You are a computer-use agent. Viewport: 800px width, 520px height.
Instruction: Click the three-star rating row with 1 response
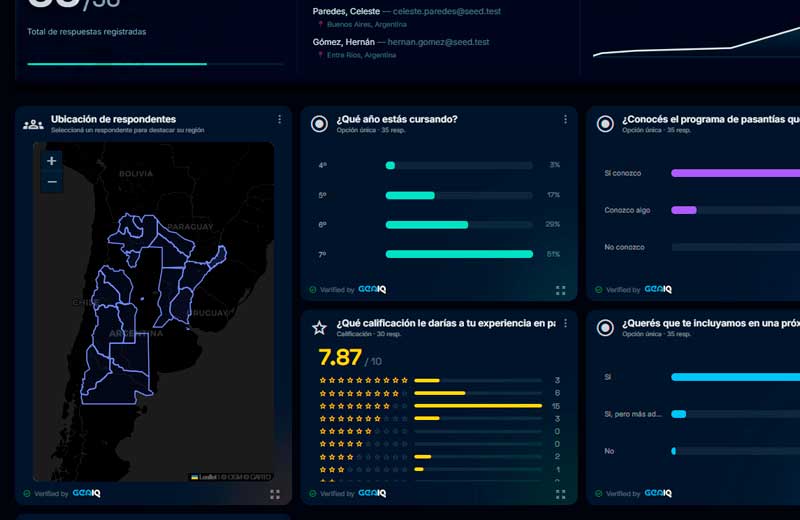[439, 469]
